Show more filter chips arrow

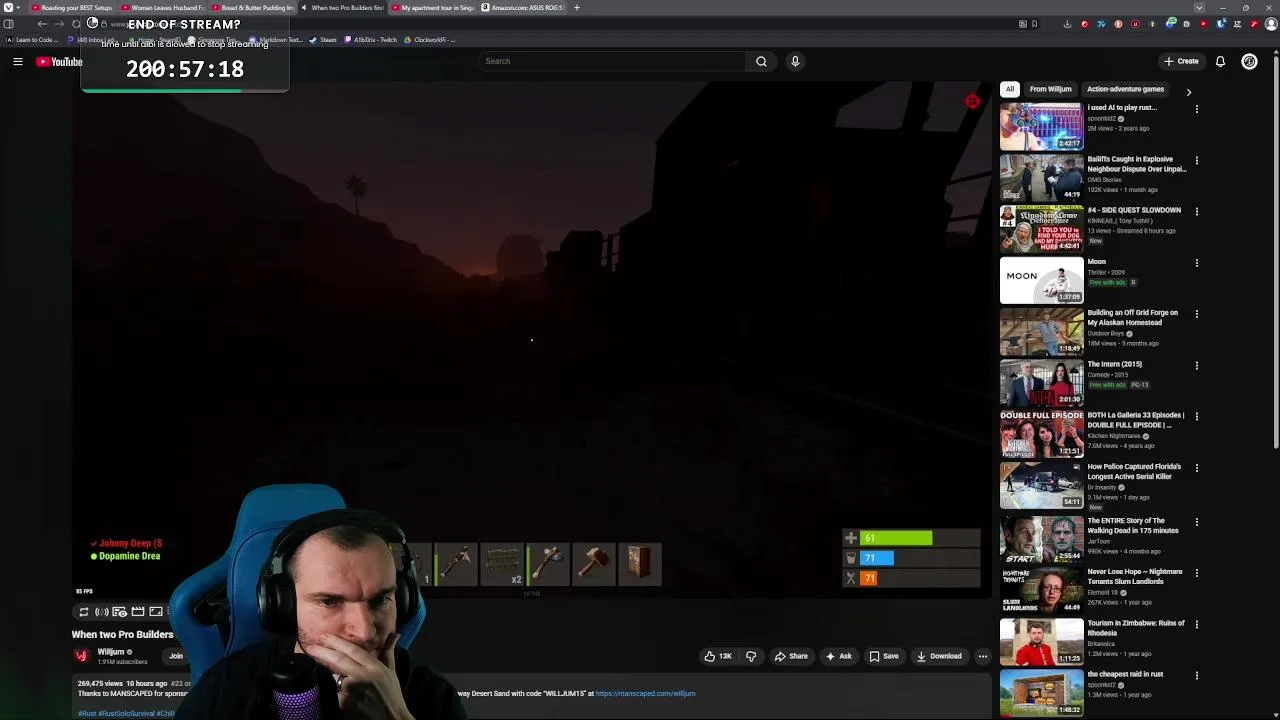point(1189,92)
